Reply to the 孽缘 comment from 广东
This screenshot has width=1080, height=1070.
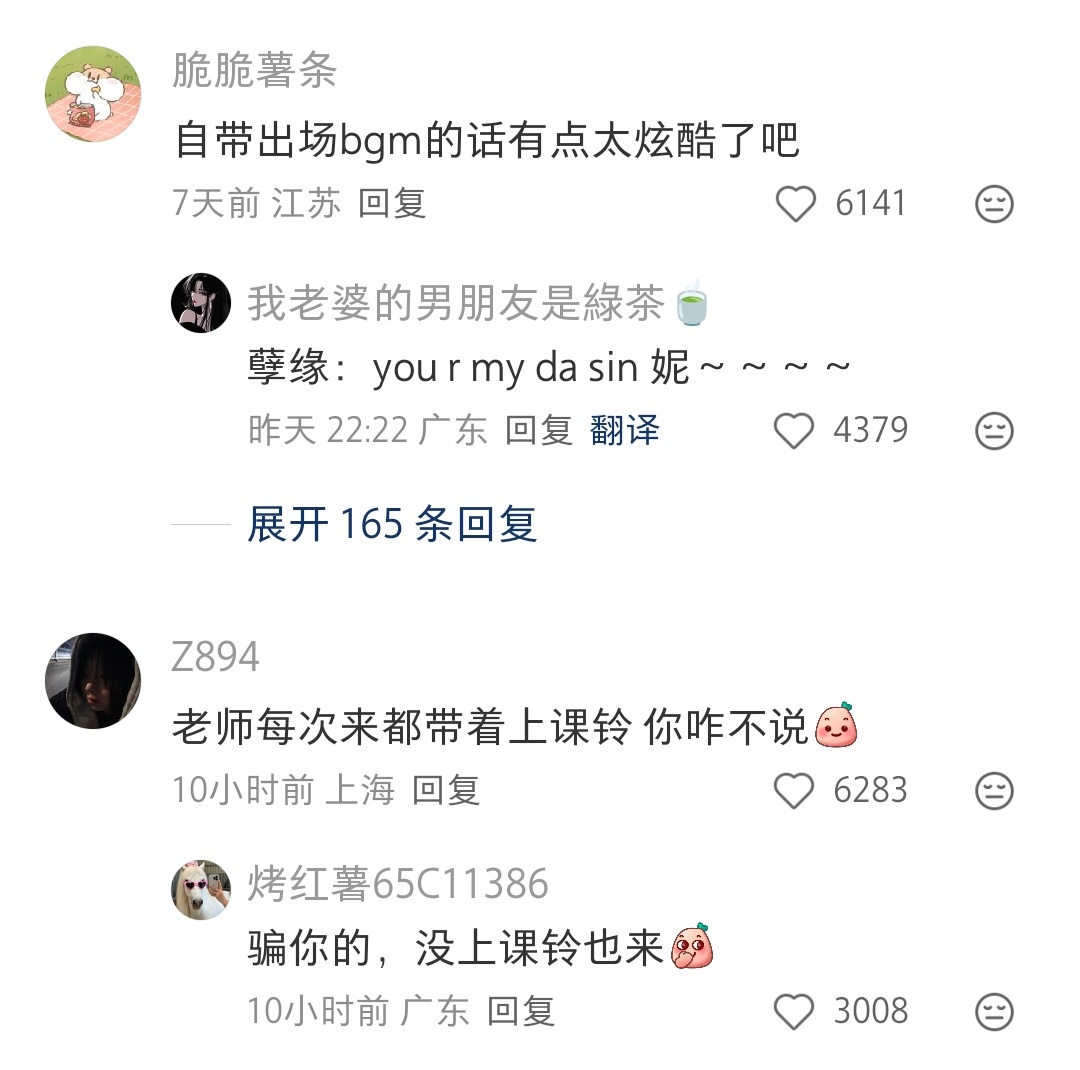click(x=539, y=431)
